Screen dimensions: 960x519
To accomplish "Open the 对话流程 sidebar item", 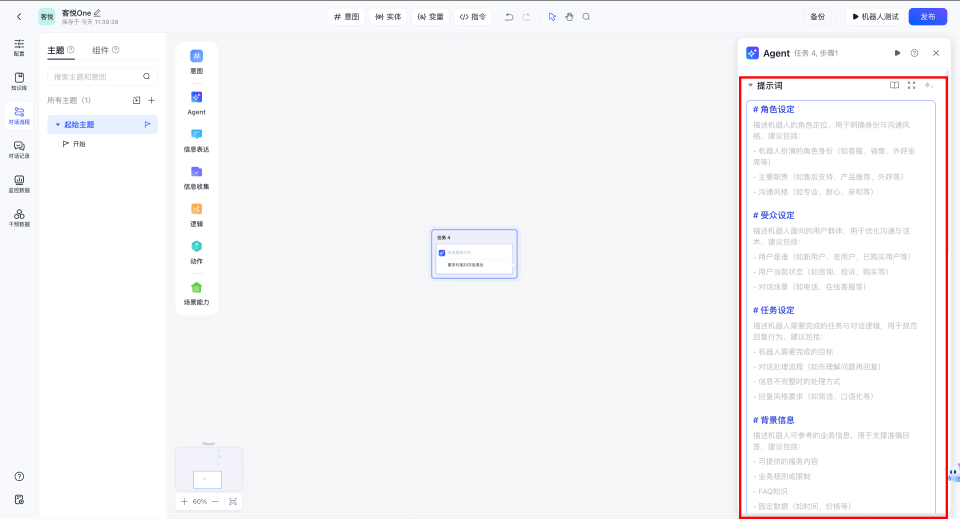I will click(19, 115).
